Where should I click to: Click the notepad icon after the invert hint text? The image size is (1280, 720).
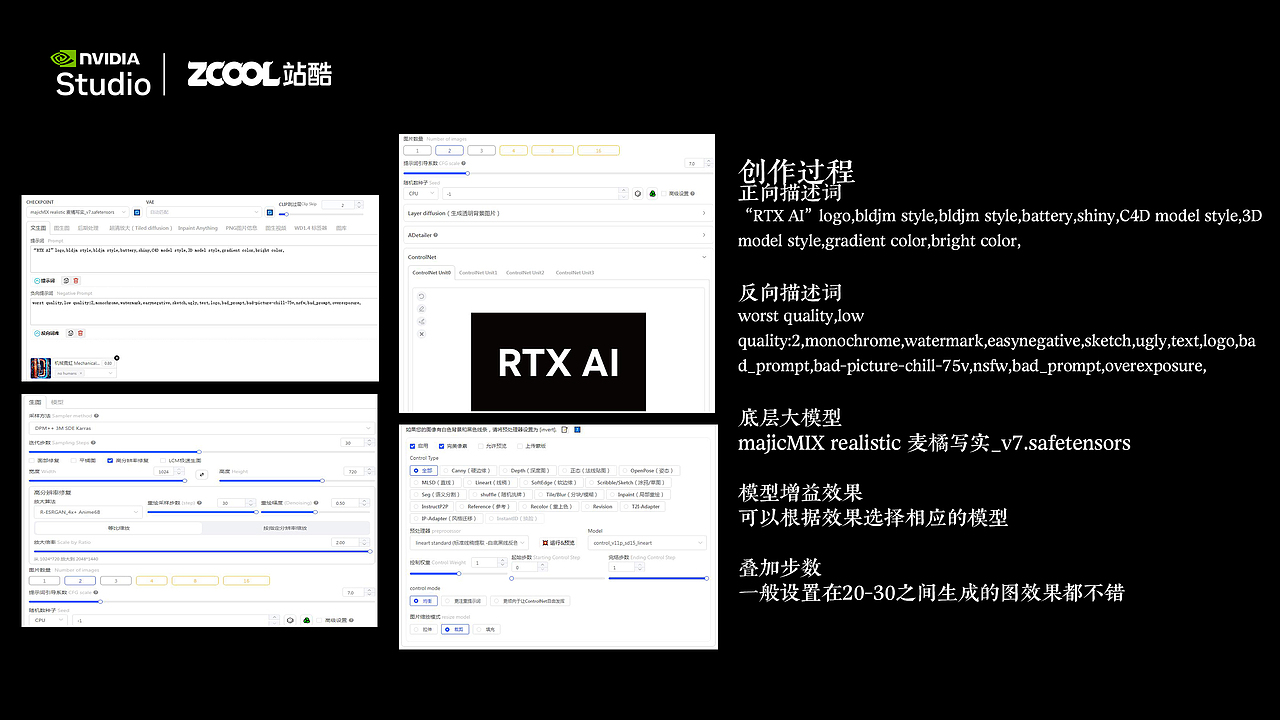pos(564,430)
